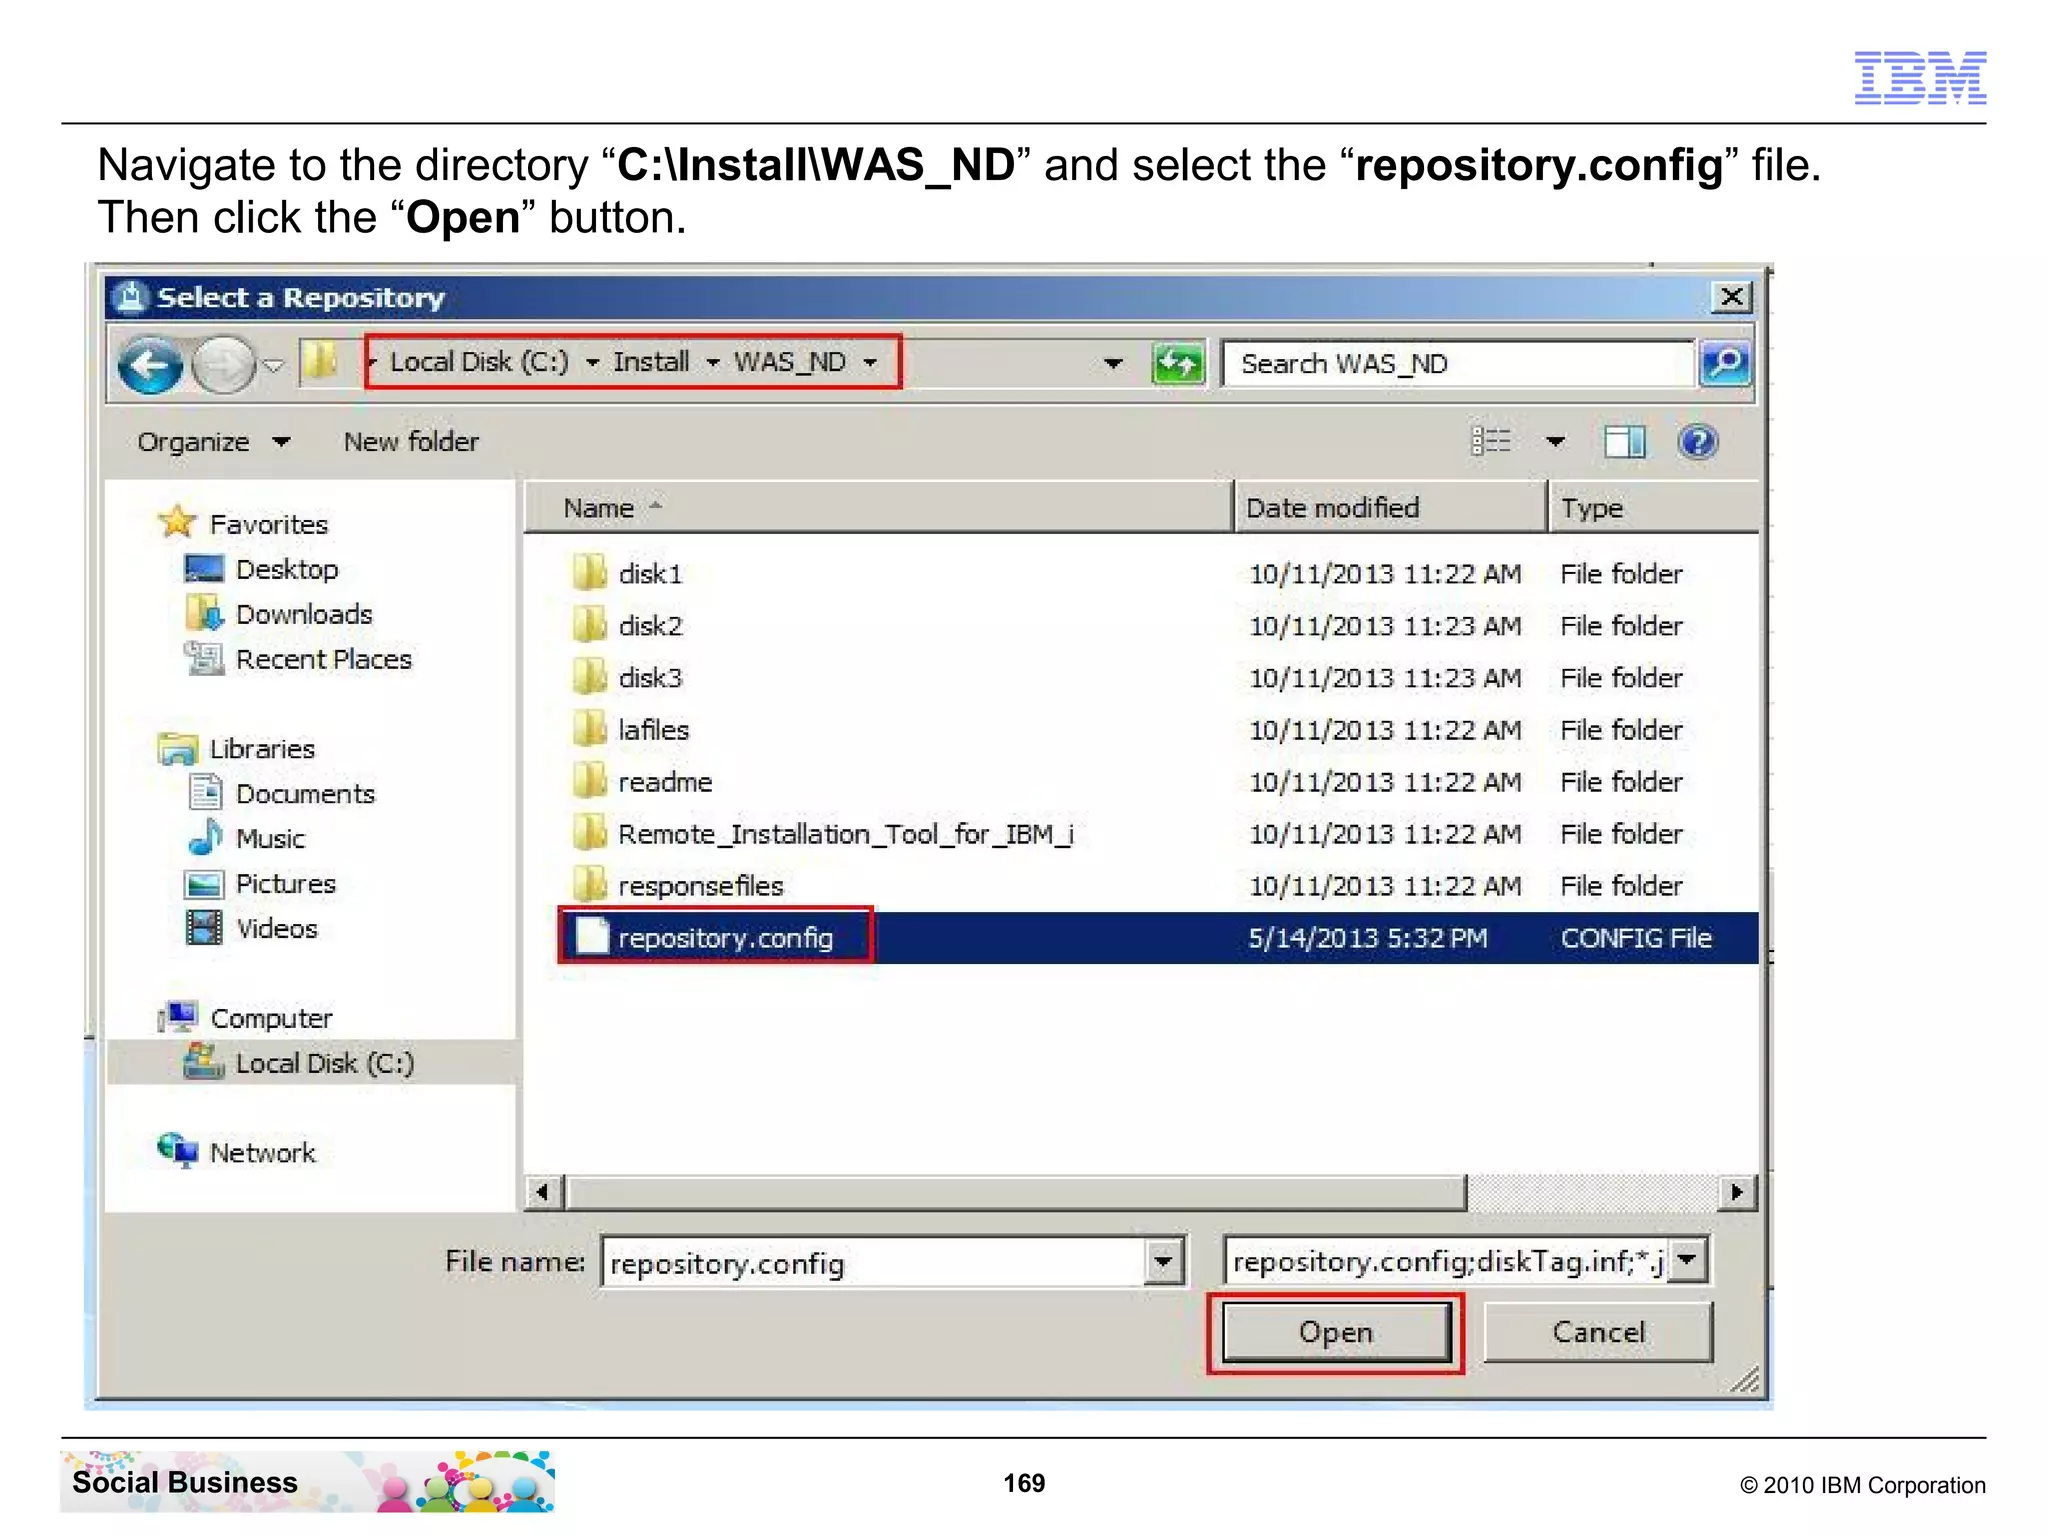This screenshot has height=1536, width=2048.
Task: Click the blue Help question icon
Action: (1698, 441)
